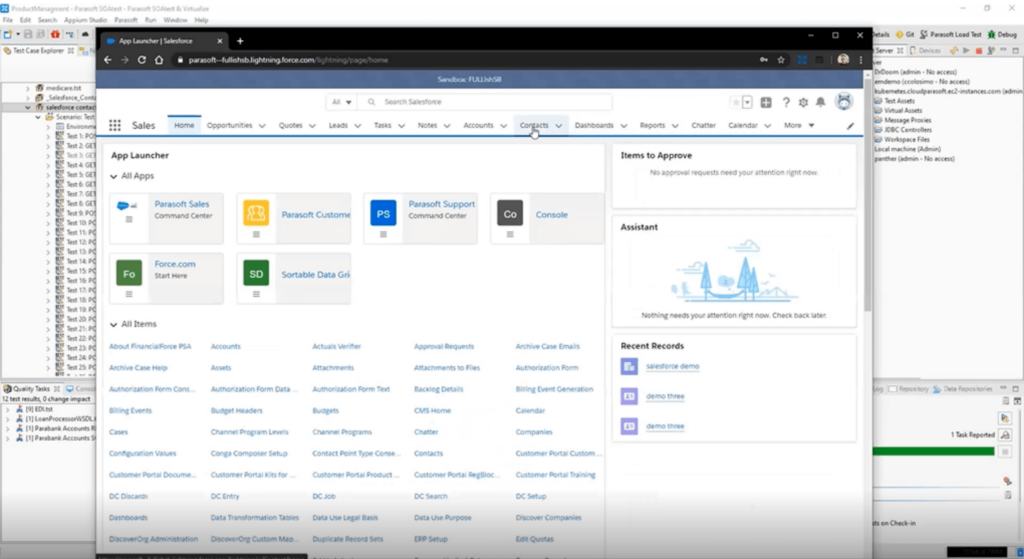Screen dimensions: 1024x559
Task: Click the salesforce demo record icon
Action: click(x=629, y=366)
